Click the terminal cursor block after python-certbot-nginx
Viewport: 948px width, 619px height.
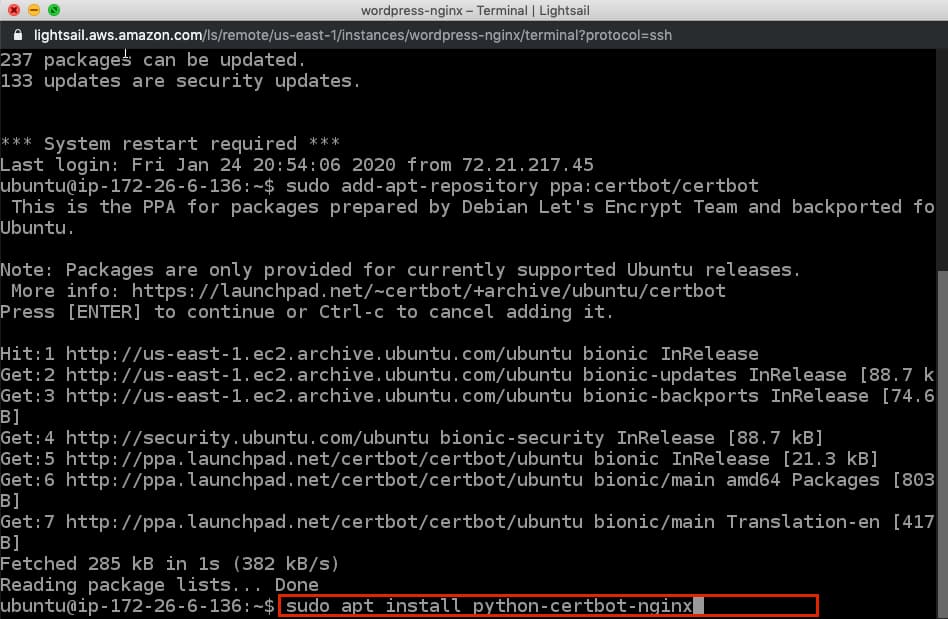tap(698, 606)
